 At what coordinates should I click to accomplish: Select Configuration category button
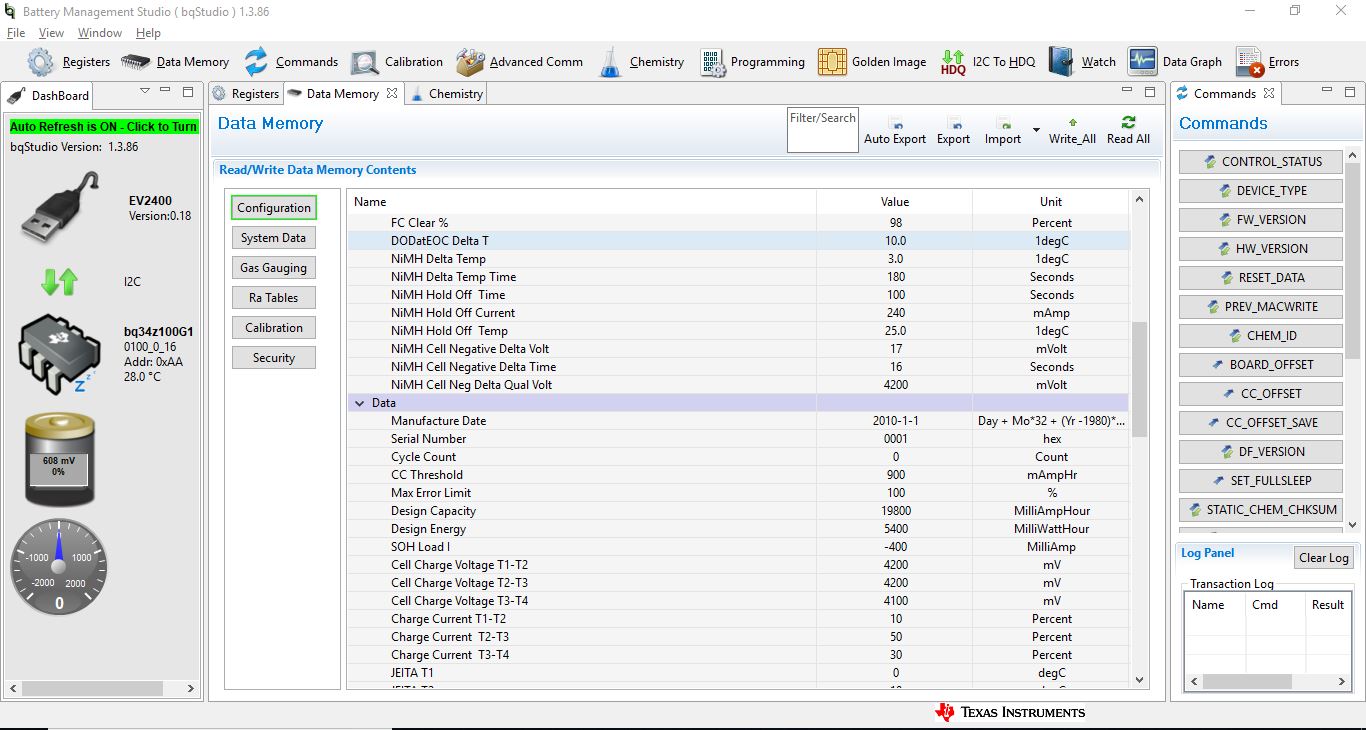[x=274, y=208]
